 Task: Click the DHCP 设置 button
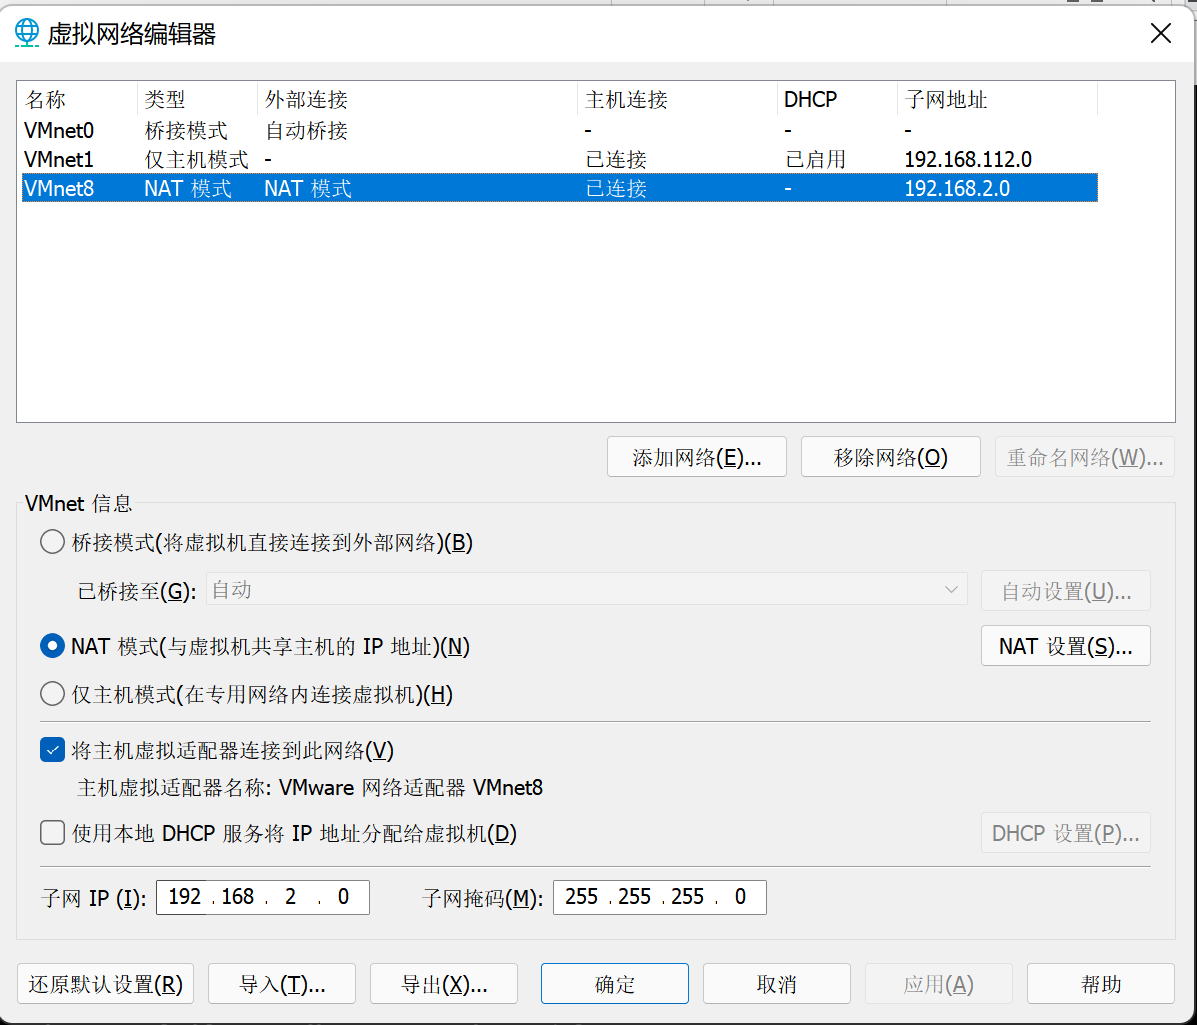pos(1066,833)
